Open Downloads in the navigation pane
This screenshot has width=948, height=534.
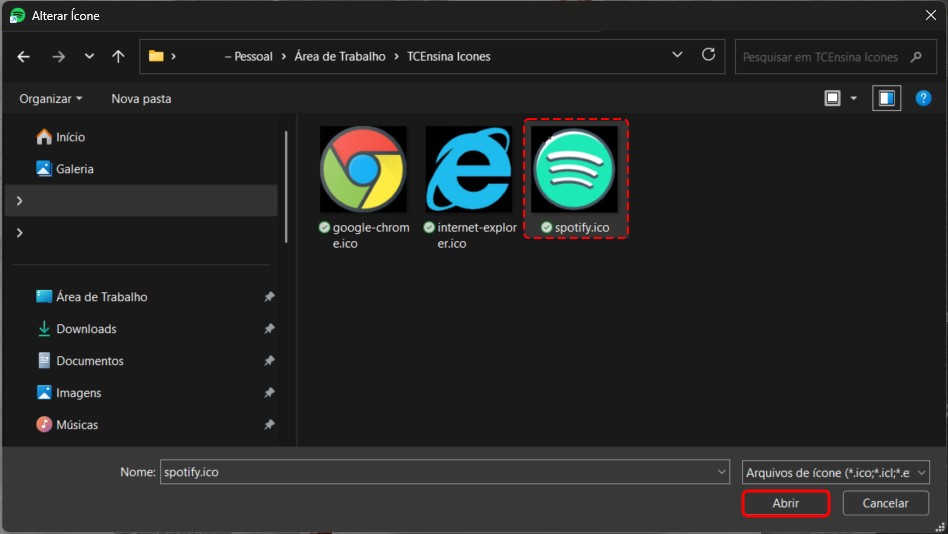(x=86, y=329)
